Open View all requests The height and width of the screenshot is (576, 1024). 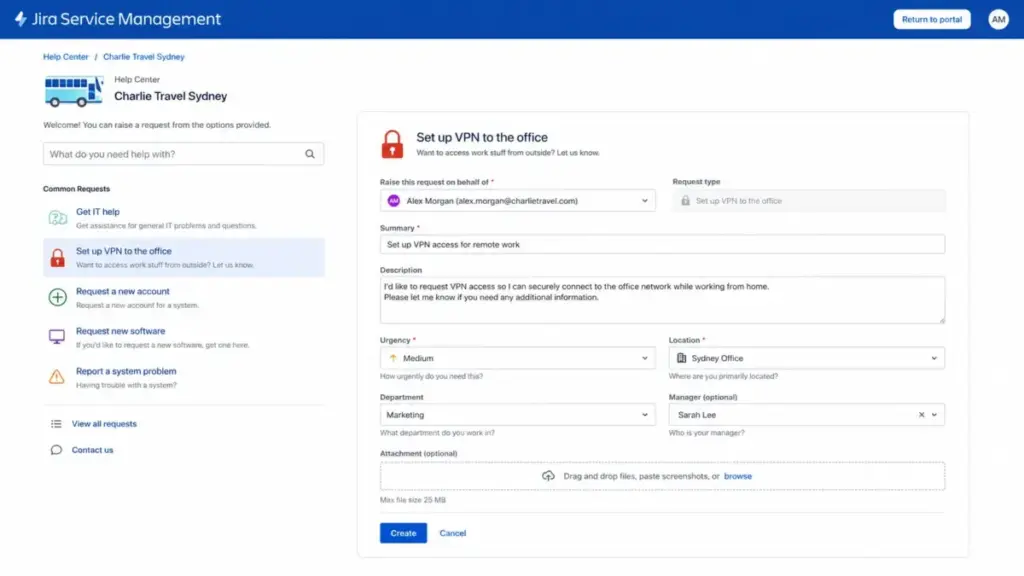point(104,424)
